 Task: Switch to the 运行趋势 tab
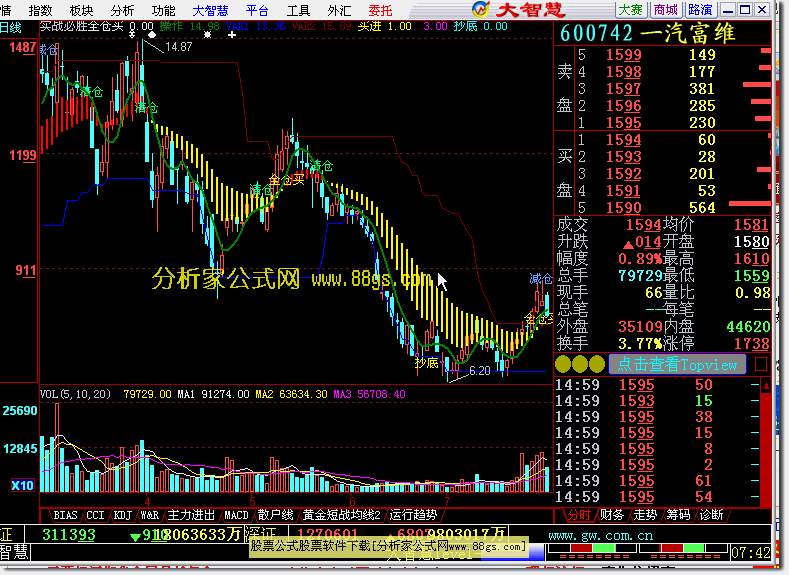click(x=413, y=515)
